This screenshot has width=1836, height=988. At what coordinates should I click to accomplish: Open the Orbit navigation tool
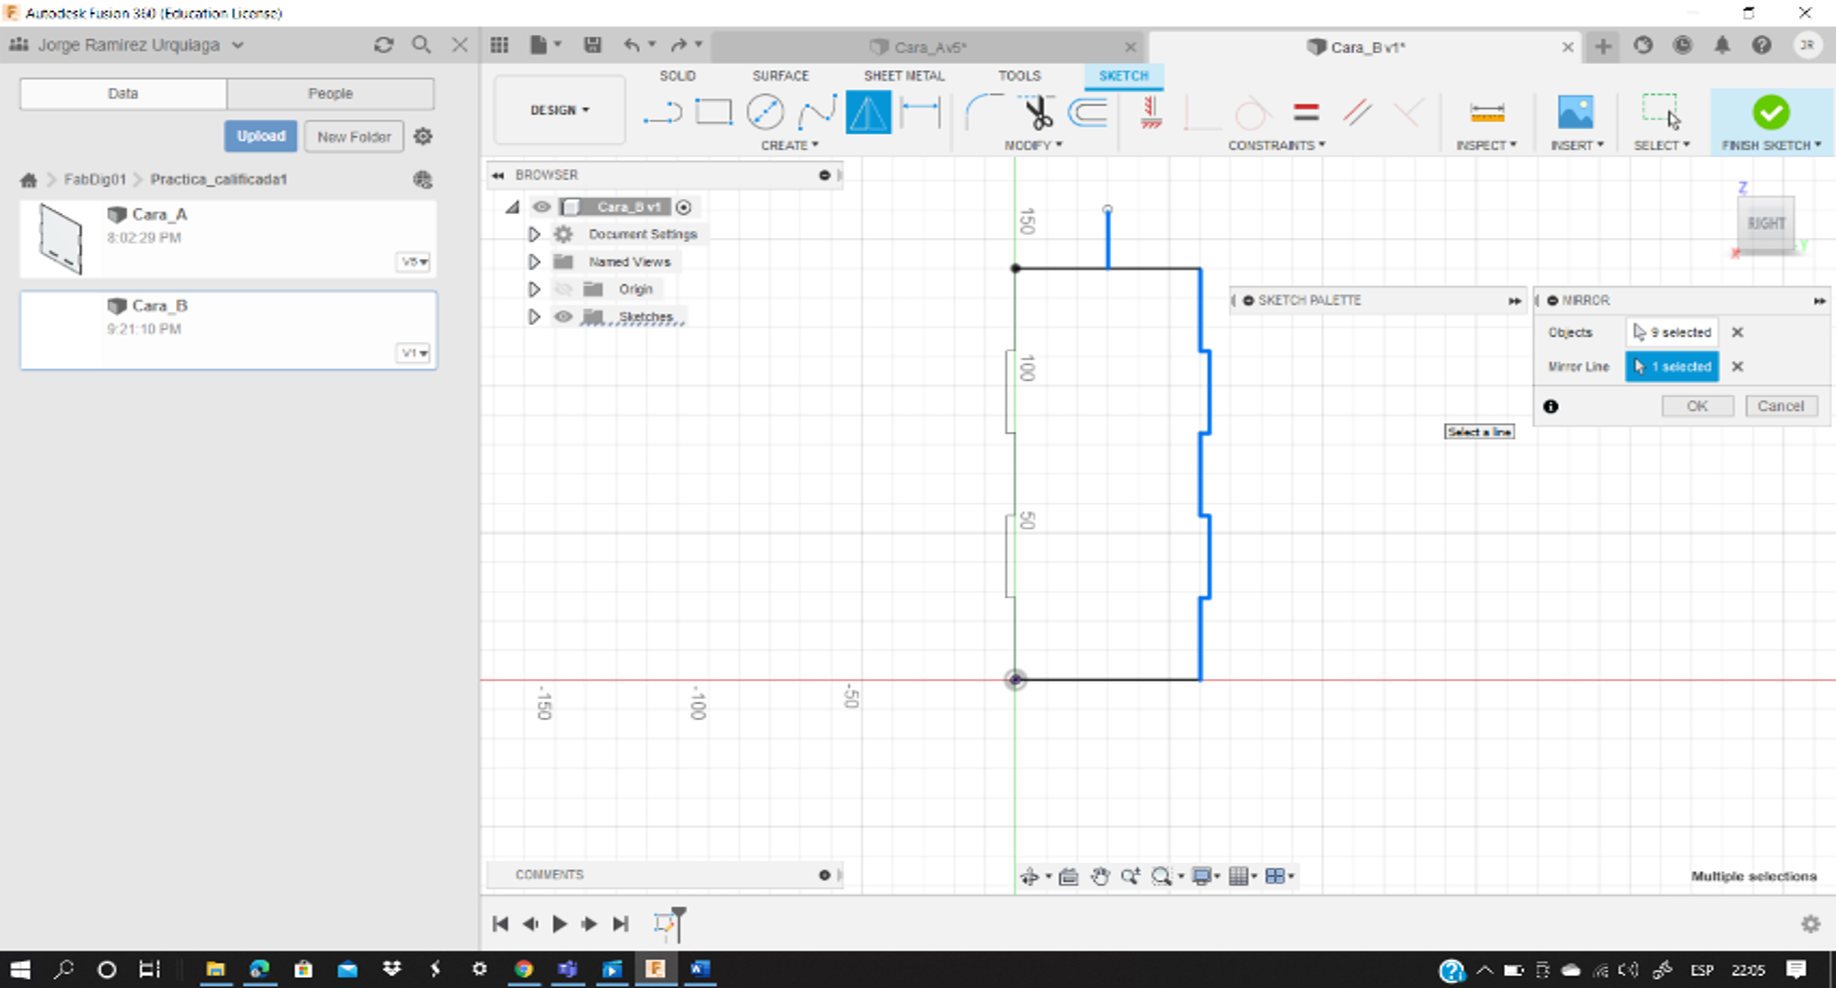coord(1029,877)
